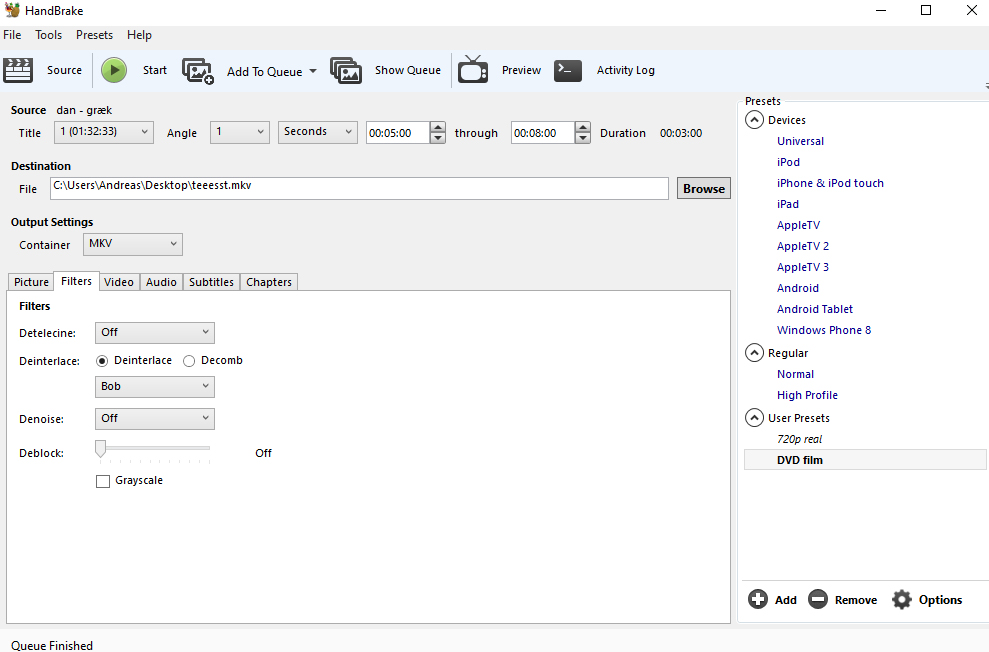Screen dimensions: 989x652
Task: Select the Android preset
Action: (798, 288)
